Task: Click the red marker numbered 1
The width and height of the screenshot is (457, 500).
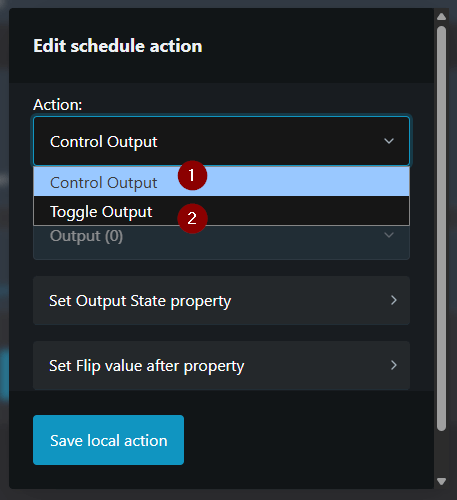Action: click(x=192, y=175)
